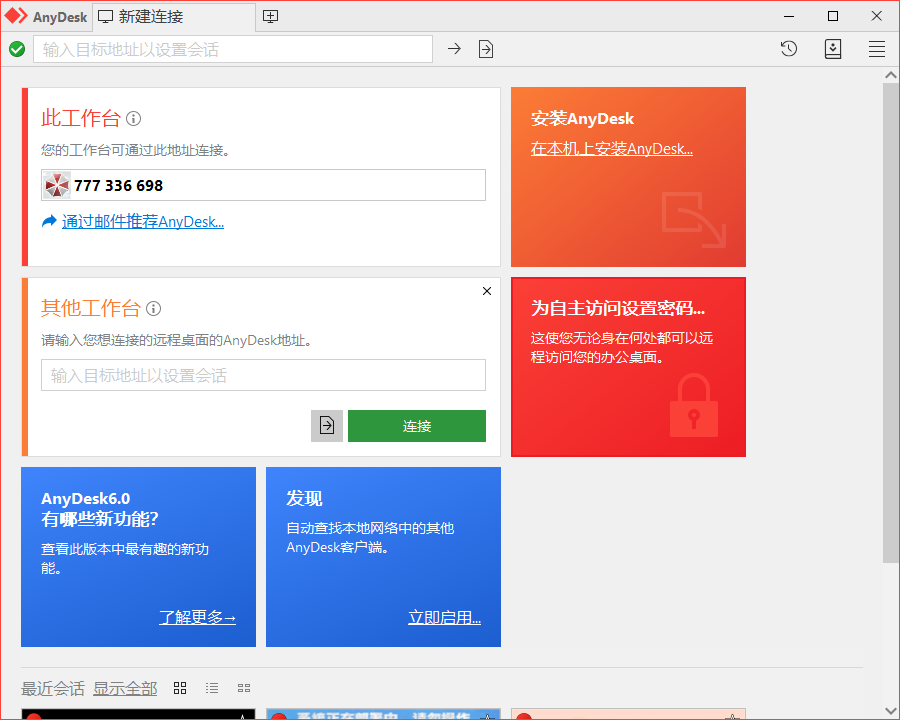Open the hamburger main menu

pos(877,49)
